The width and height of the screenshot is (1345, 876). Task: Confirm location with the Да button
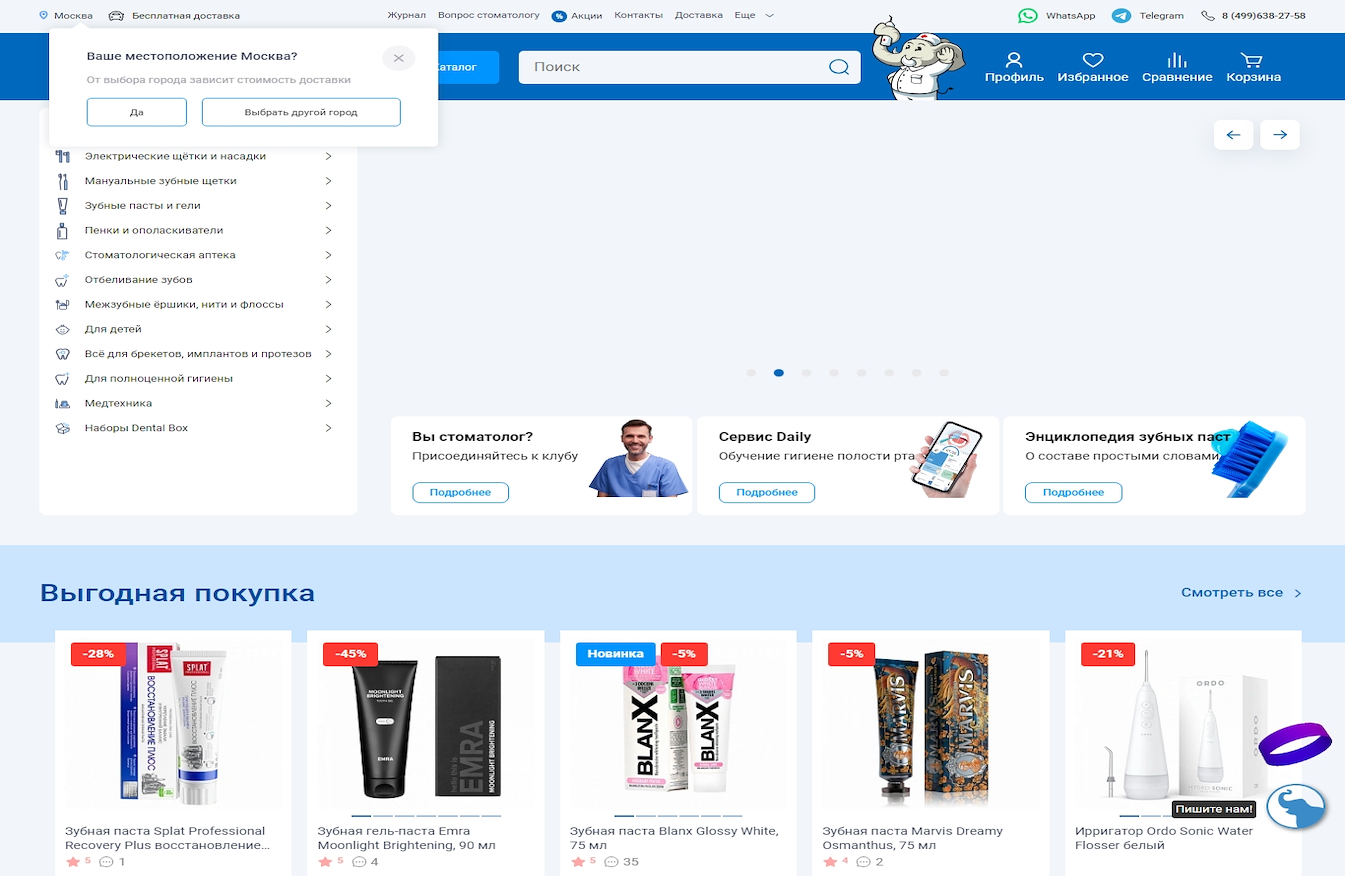[137, 112]
